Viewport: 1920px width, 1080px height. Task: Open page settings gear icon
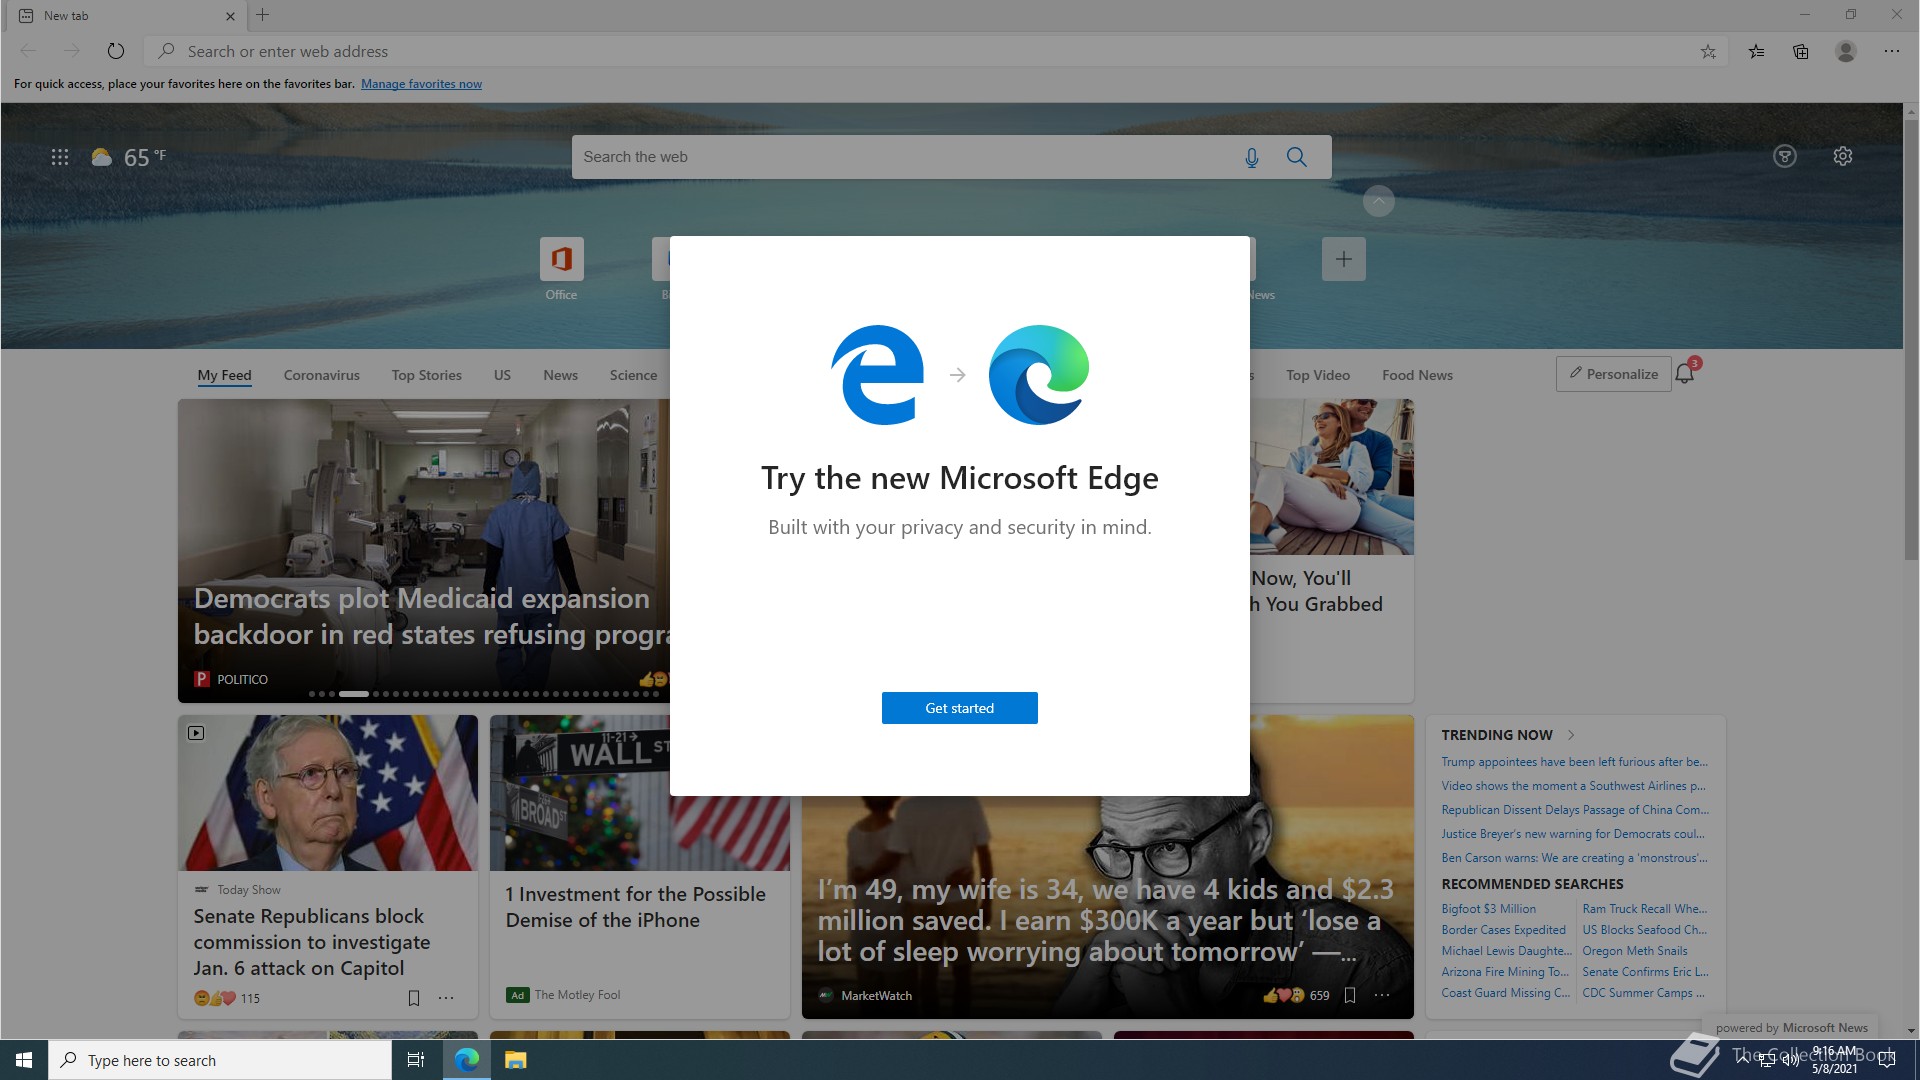tap(1842, 156)
